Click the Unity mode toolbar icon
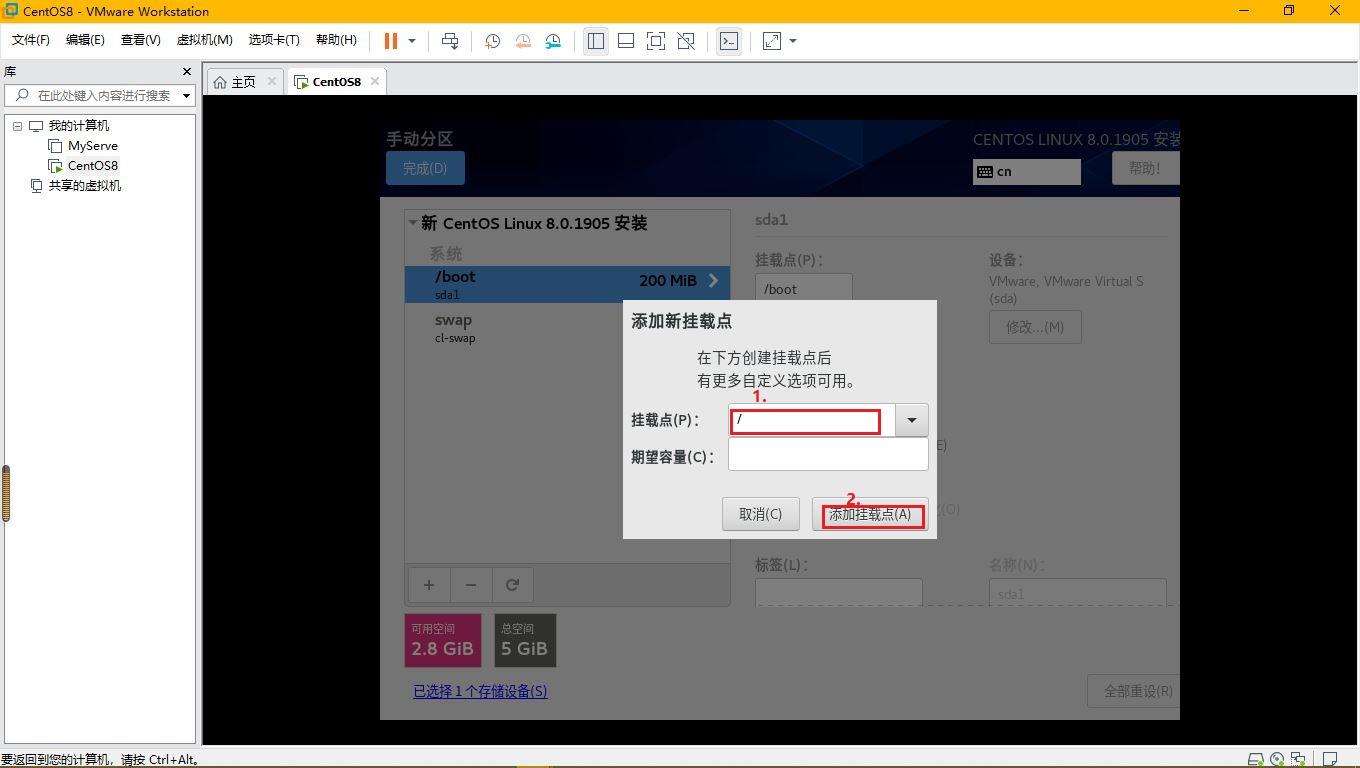1360x768 pixels. tap(686, 41)
